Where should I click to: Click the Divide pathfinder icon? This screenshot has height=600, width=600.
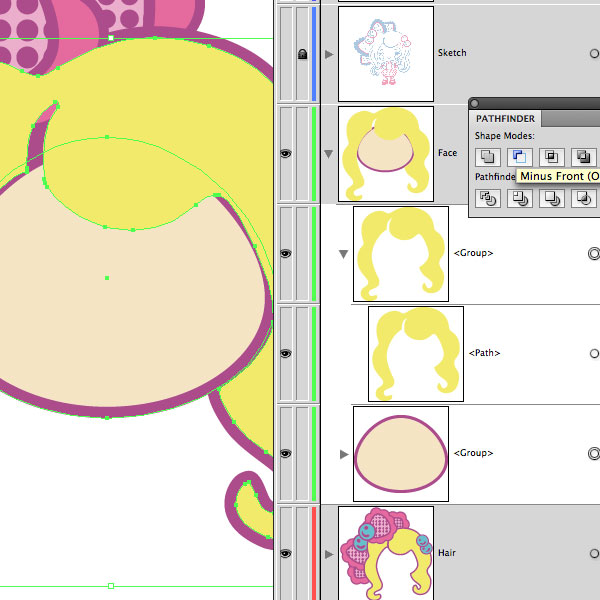point(488,198)
